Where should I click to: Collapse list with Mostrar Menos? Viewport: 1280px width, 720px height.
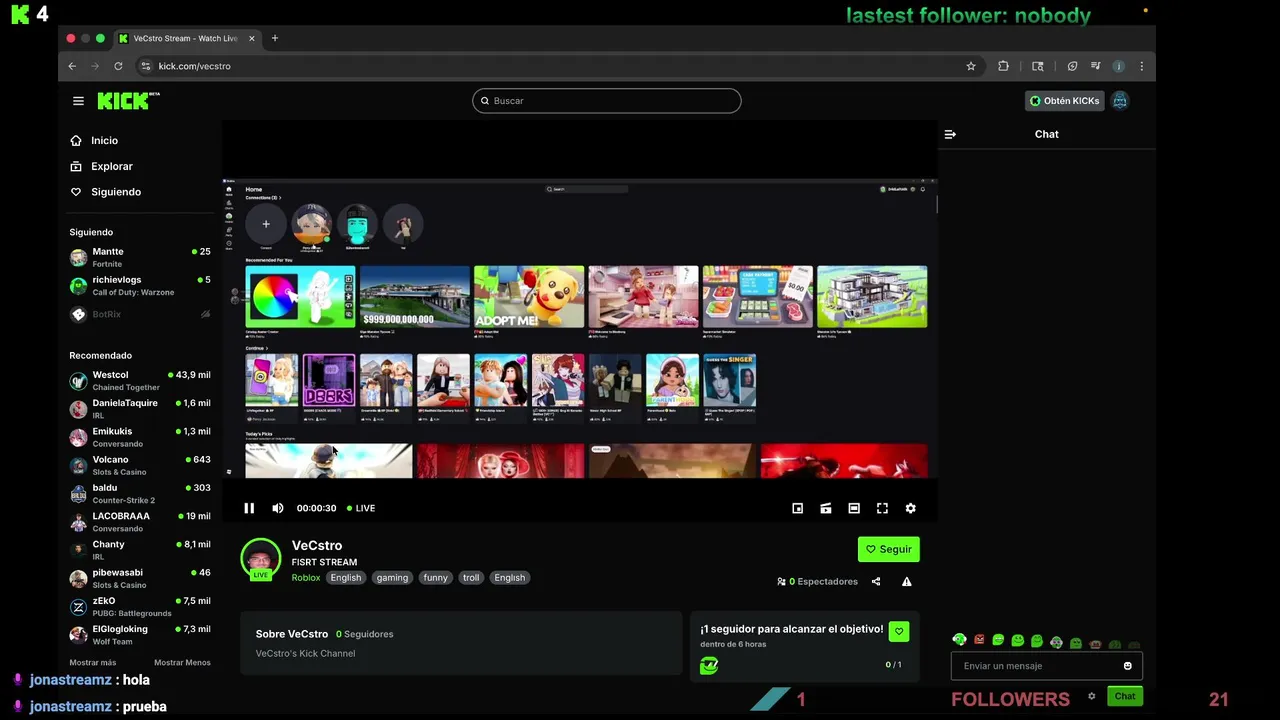point(182,663)
